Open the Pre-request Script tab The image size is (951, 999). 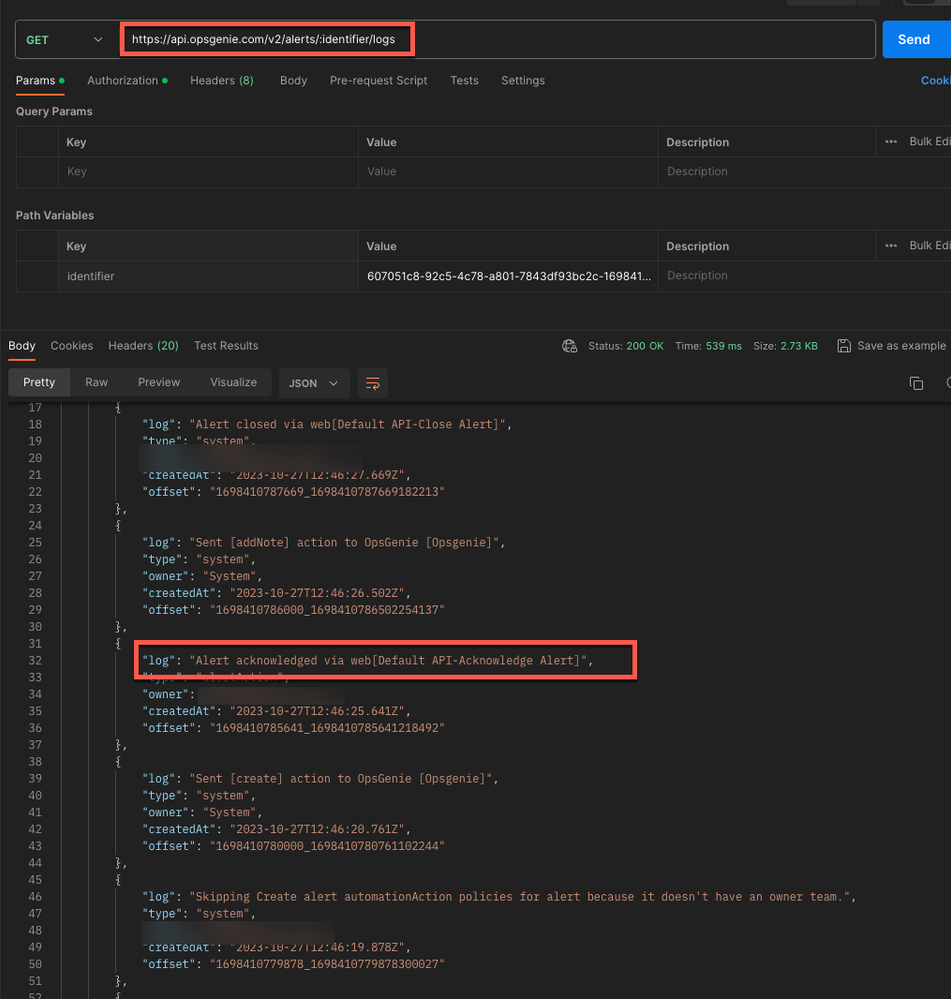378,81
